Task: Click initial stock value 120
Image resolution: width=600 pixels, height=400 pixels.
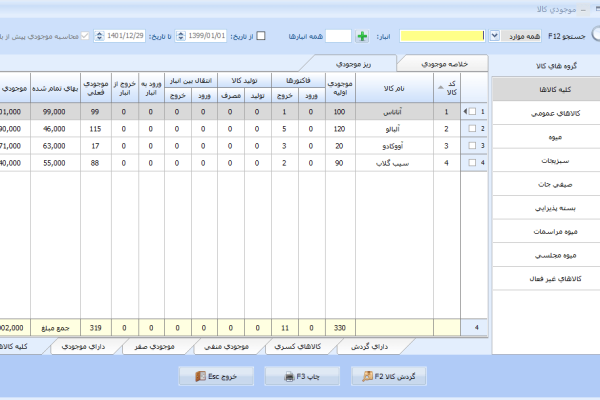Action: (339, 129)
